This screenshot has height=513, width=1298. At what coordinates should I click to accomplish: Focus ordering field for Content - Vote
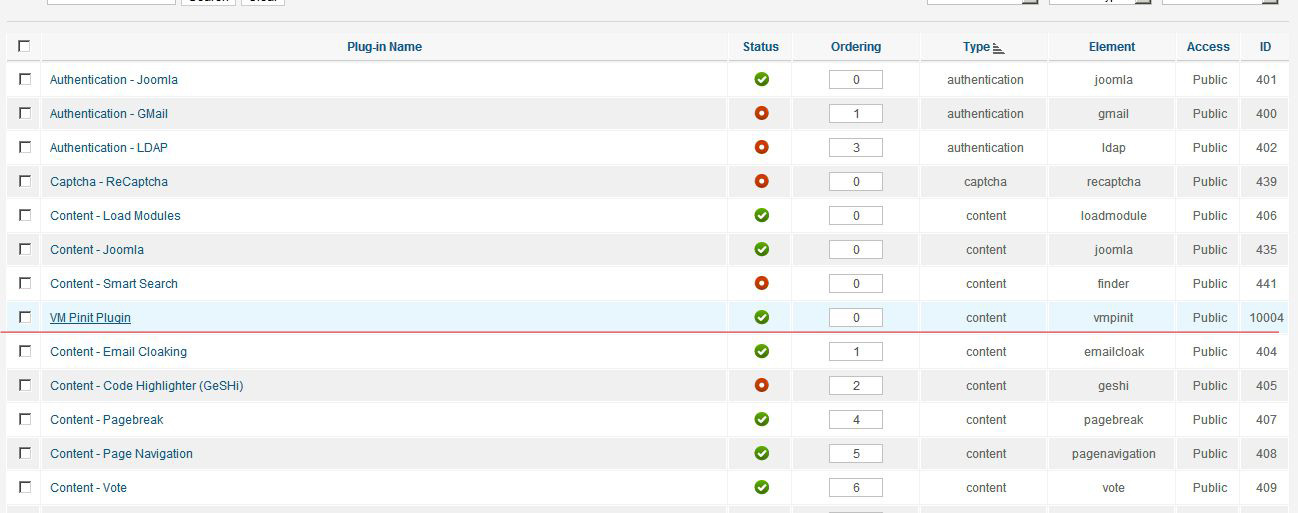856,487
